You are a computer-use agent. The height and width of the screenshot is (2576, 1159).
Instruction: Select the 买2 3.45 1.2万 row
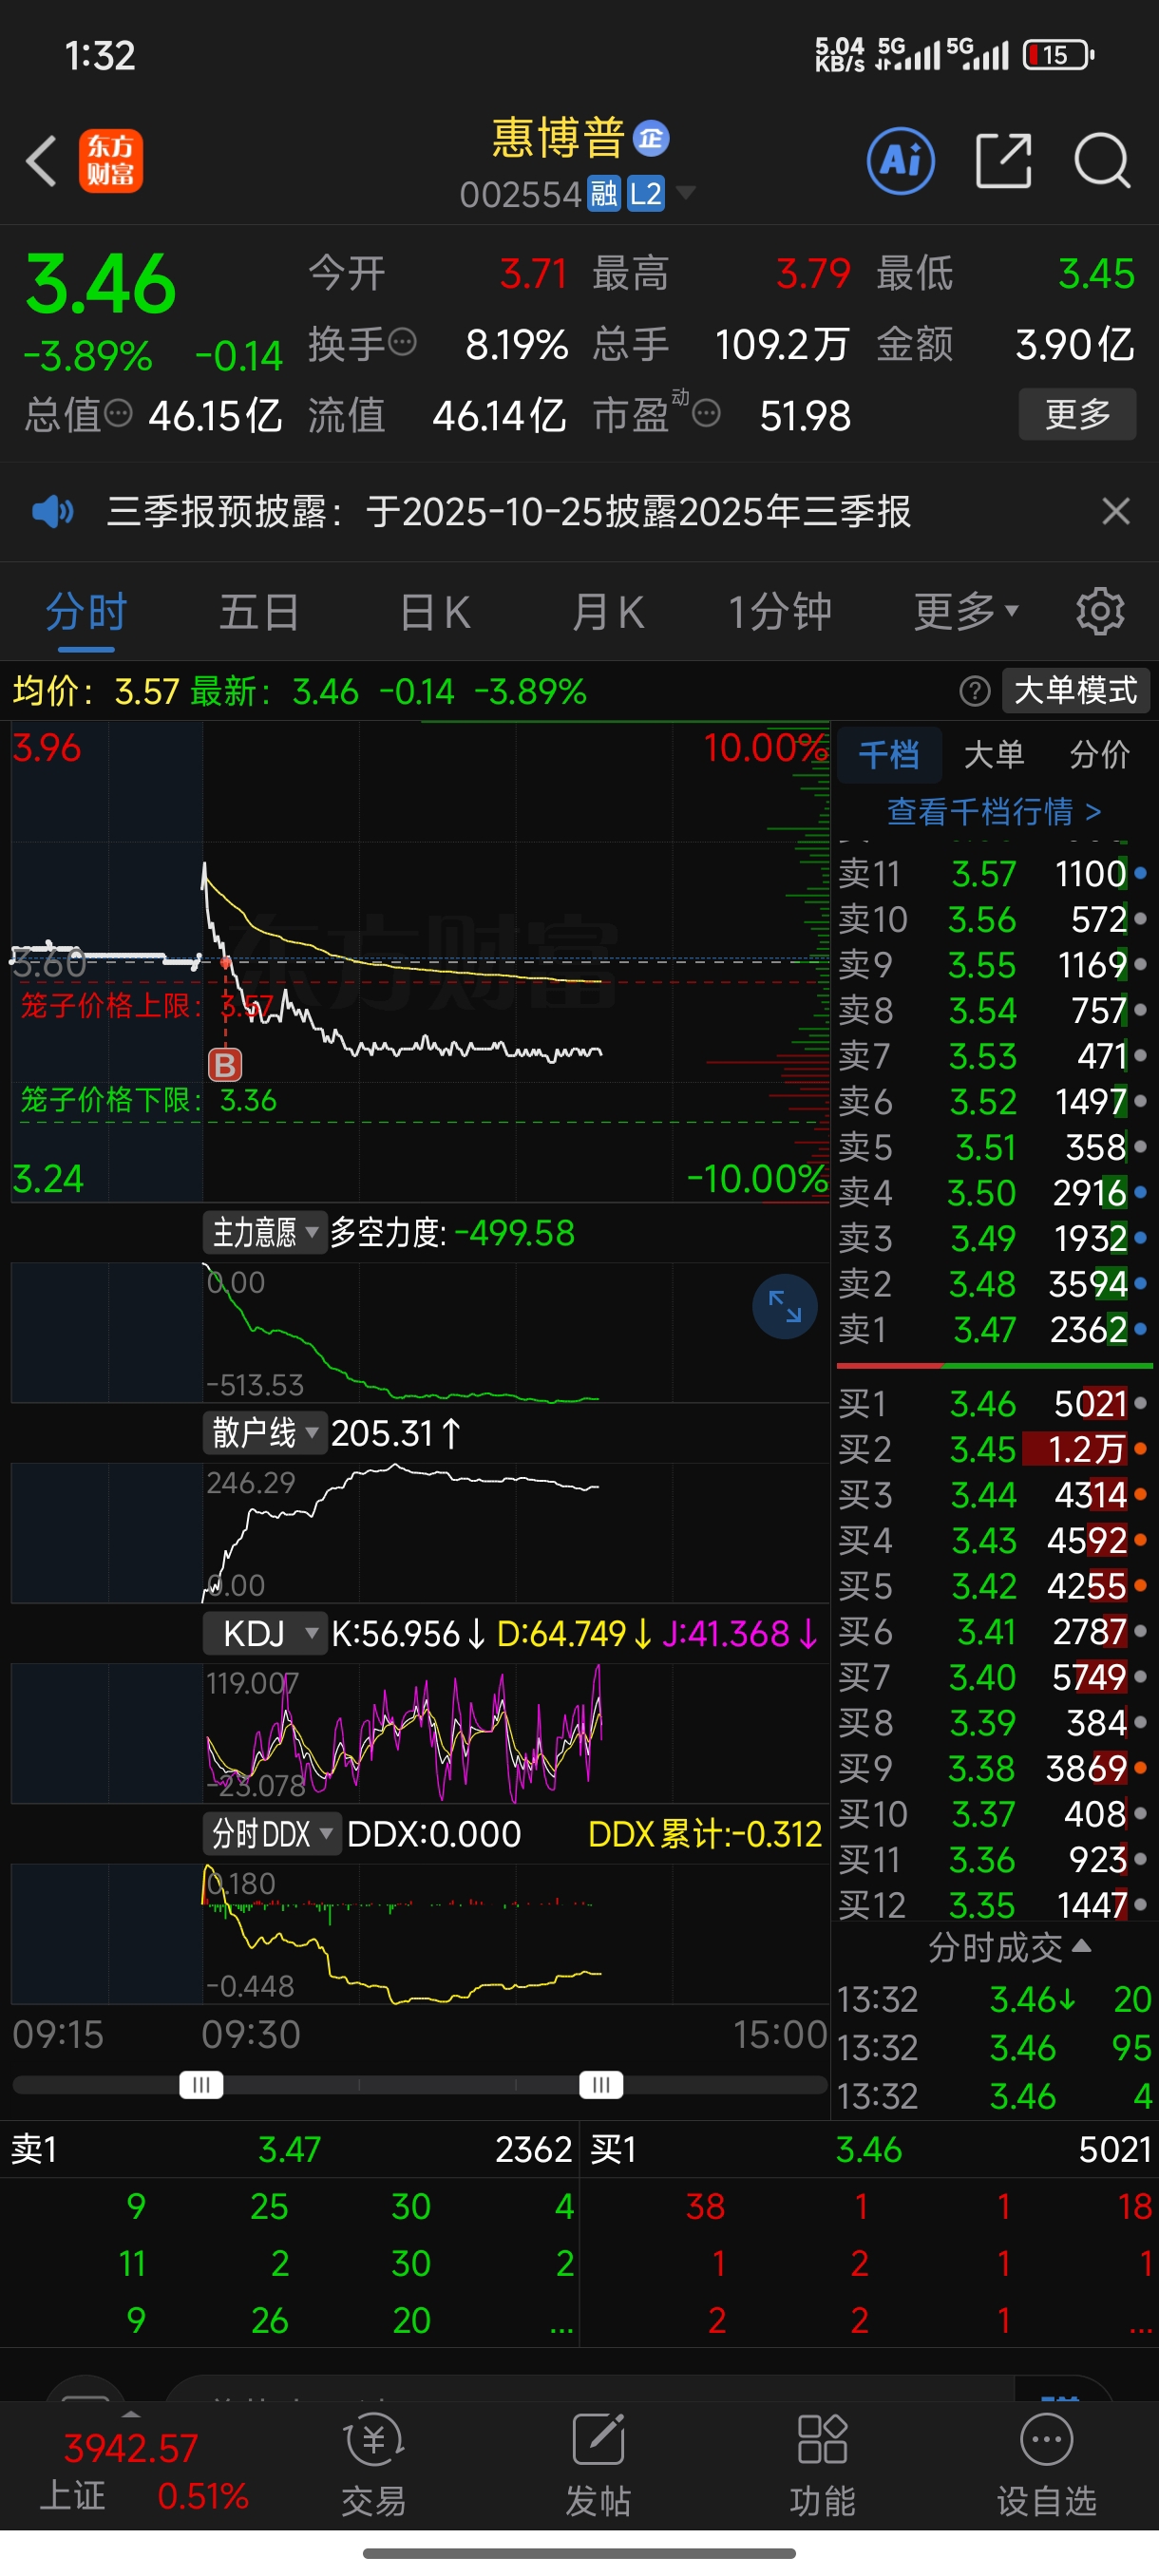pos(994,1450)
